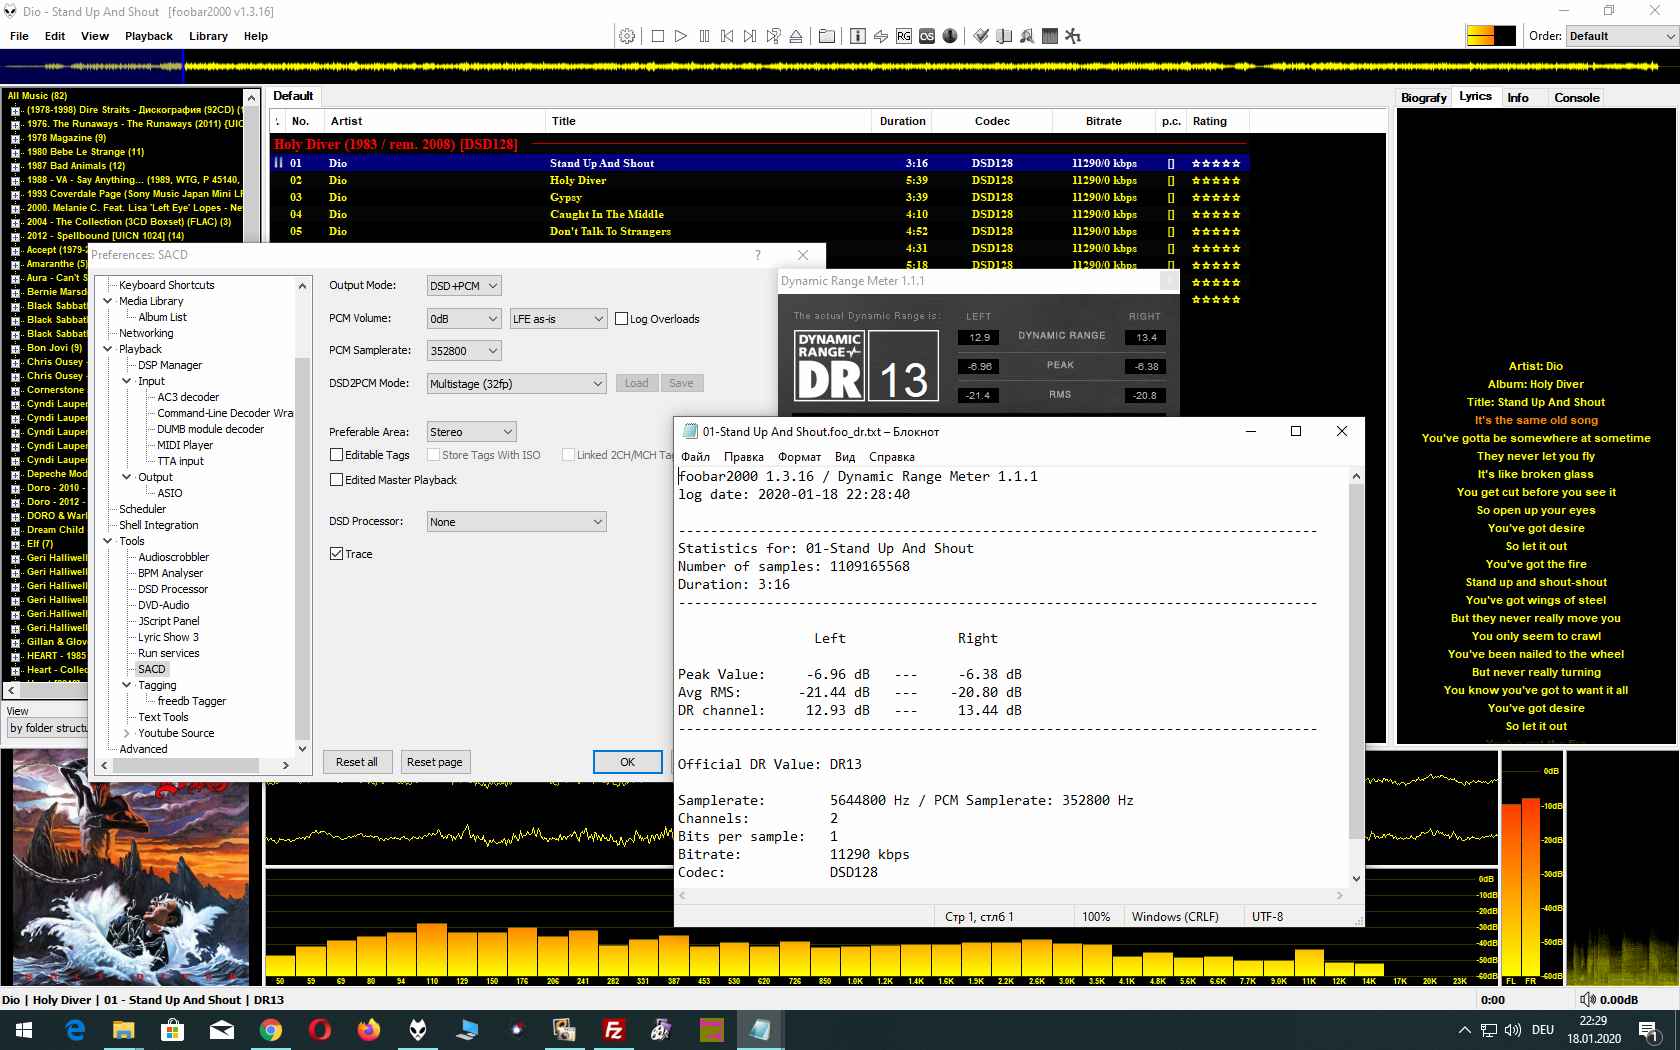Check the Editable Tags option
The height and width of the screenshot is (1050, 1680).
pyautogui.click(x=337, y=455)
